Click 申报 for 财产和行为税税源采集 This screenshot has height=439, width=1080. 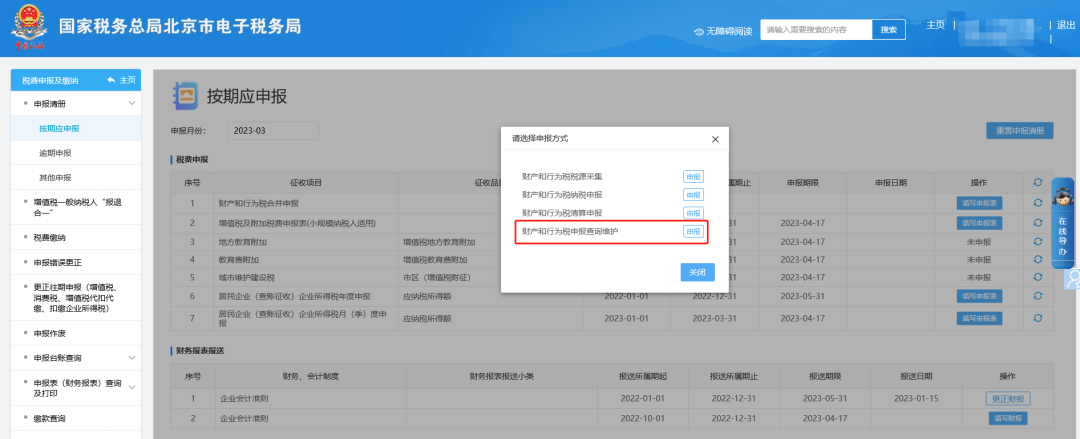pyautogui.click(x=693, y=177)
